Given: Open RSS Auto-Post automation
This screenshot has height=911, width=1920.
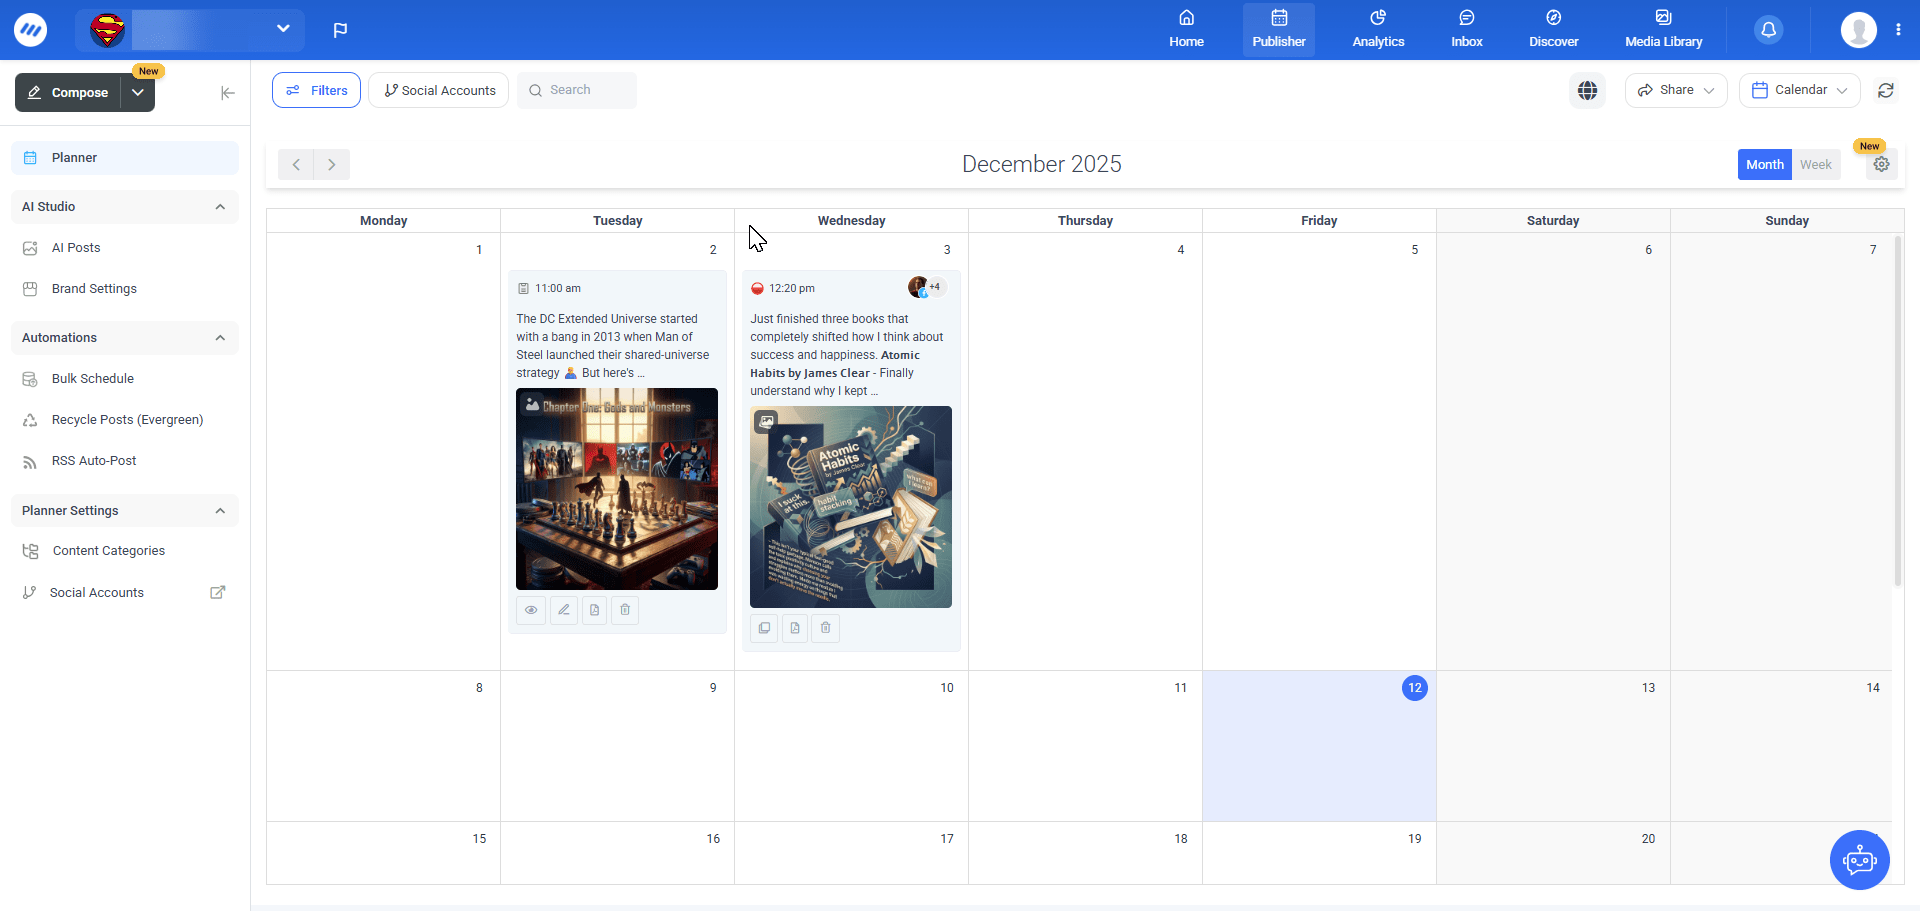Looking at the screenshot, I should 94,460.
